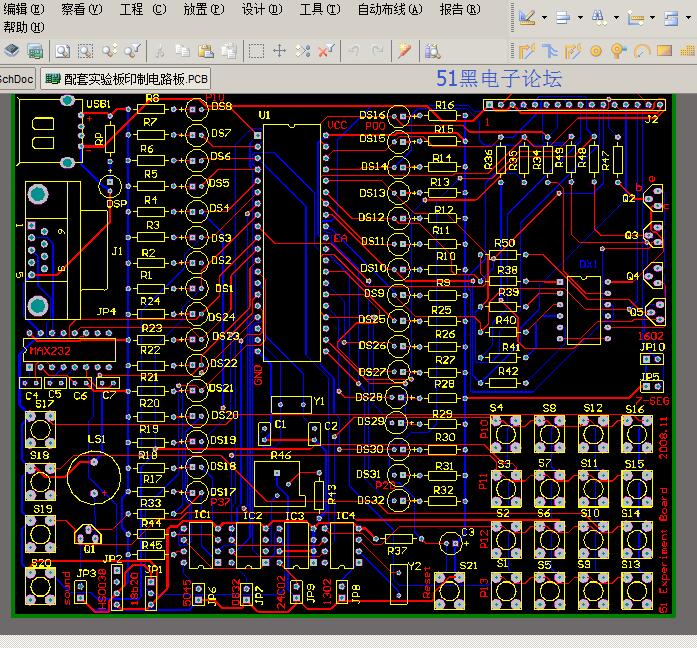Viewport: 697px width, 648px height.
Task: Pick the place pad tool
Action: point(596,52)
